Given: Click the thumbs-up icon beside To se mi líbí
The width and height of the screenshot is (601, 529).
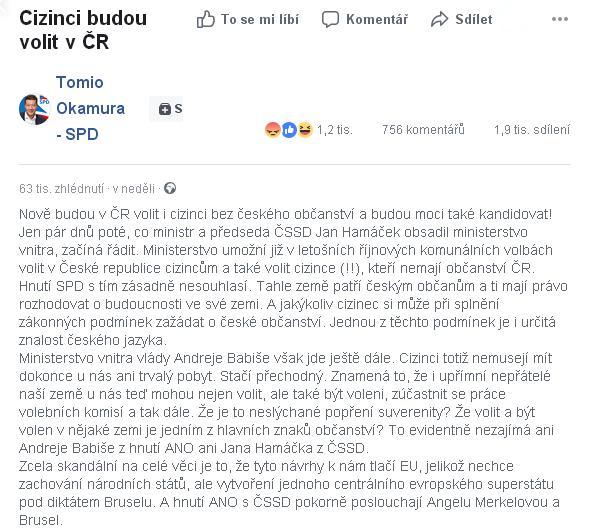Looking at the screenshot, I should pos(206,19).
